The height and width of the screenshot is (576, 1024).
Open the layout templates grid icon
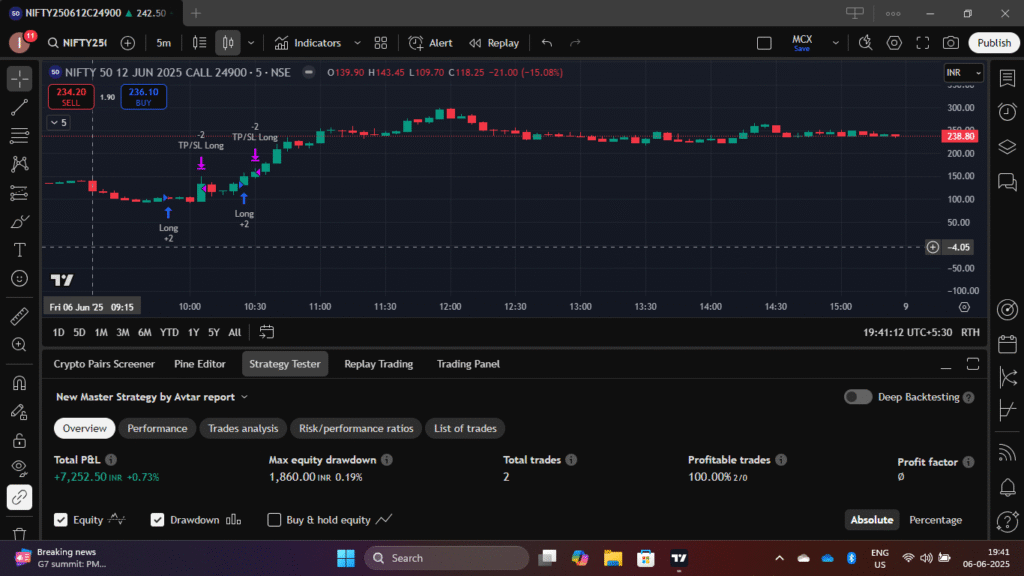click(x=381, y=43)
